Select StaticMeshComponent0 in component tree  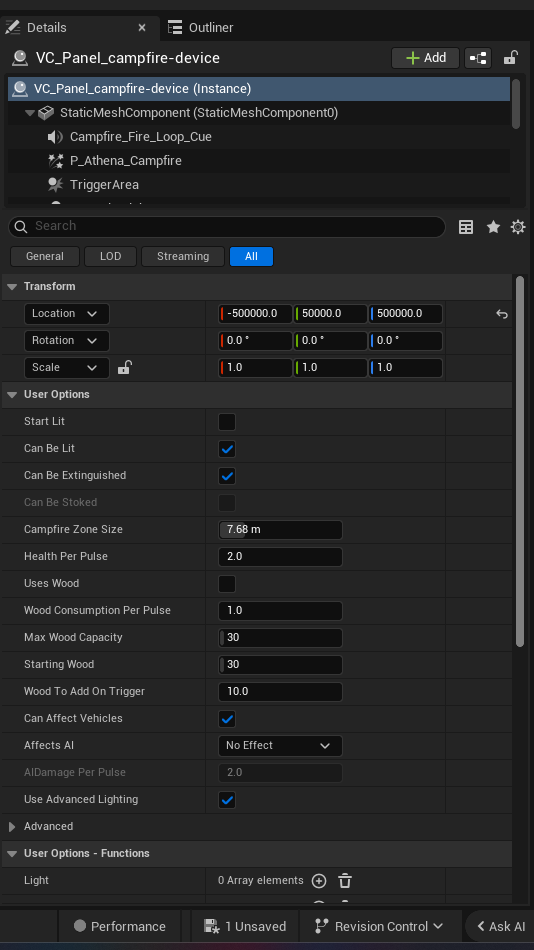click(199, 113)
